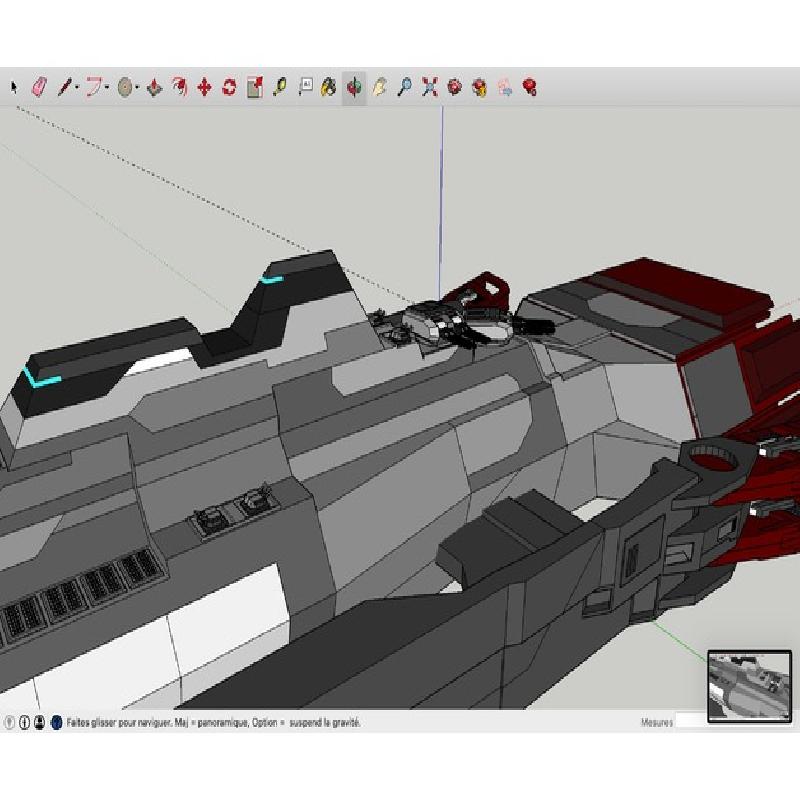Expand the Shapes tool dropdown arrow
The height and width of the screenshot is (800, 800).
pyautogui.click(x=137, y=88)
